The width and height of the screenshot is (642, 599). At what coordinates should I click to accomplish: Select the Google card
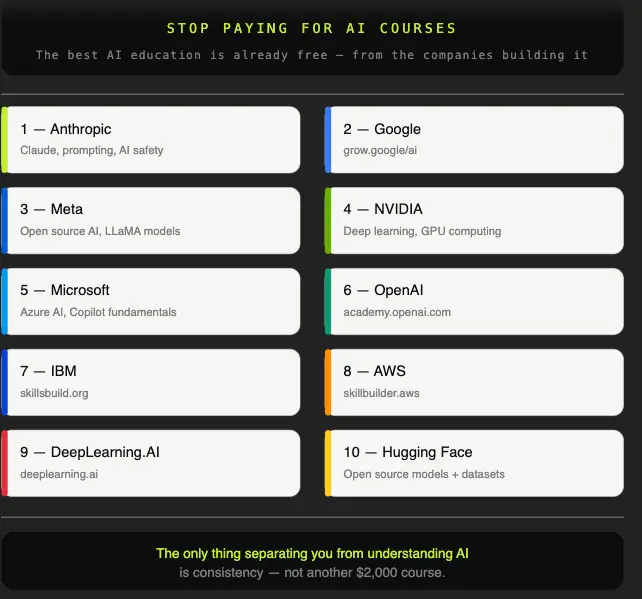tap(474, 140)
